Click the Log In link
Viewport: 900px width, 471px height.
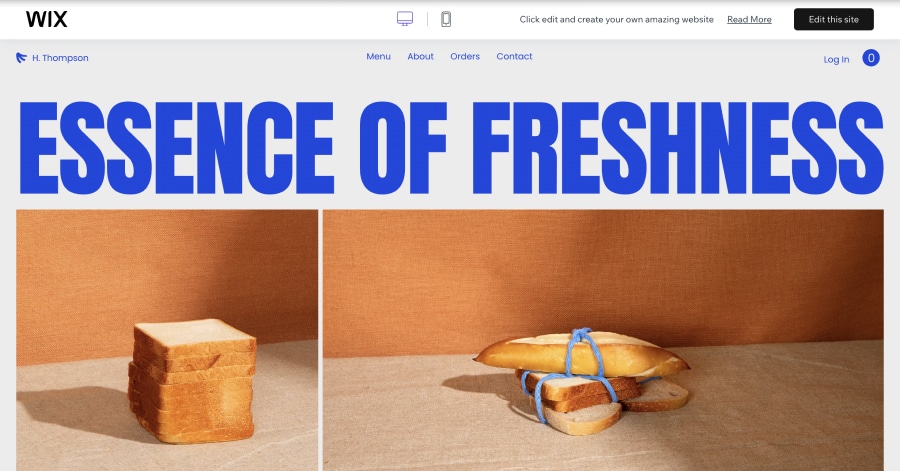click(x=836, y=59)
